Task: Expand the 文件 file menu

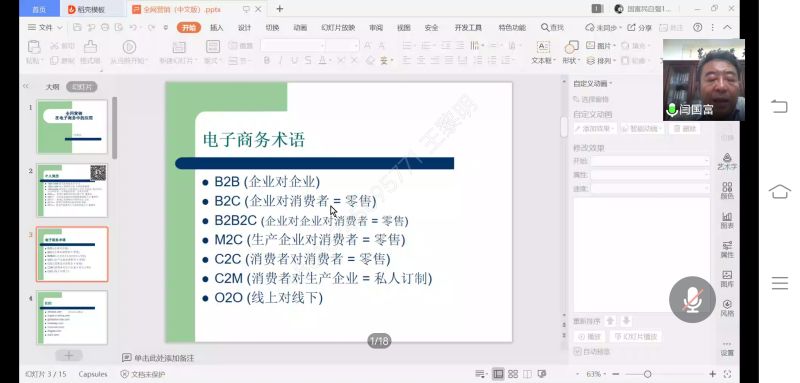Action: tap(45, 28)
